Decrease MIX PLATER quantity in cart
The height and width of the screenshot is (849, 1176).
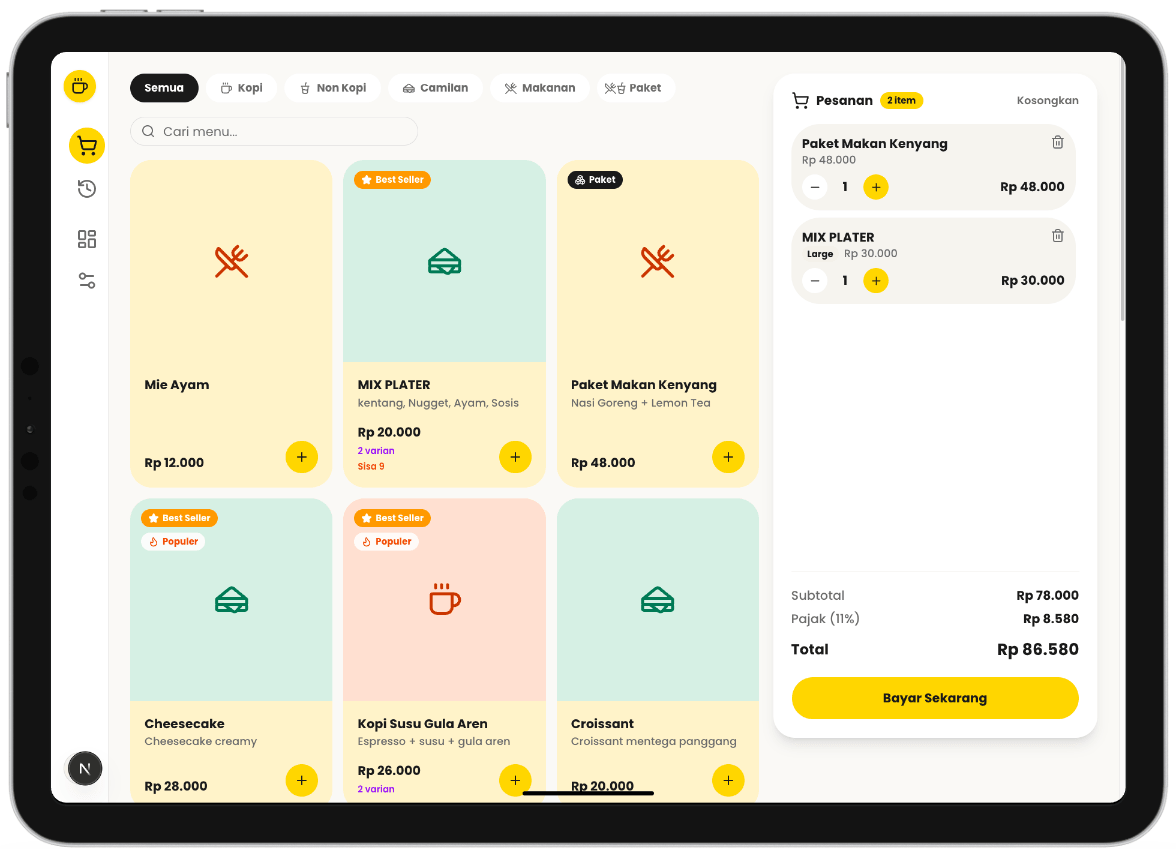(814, 280)
